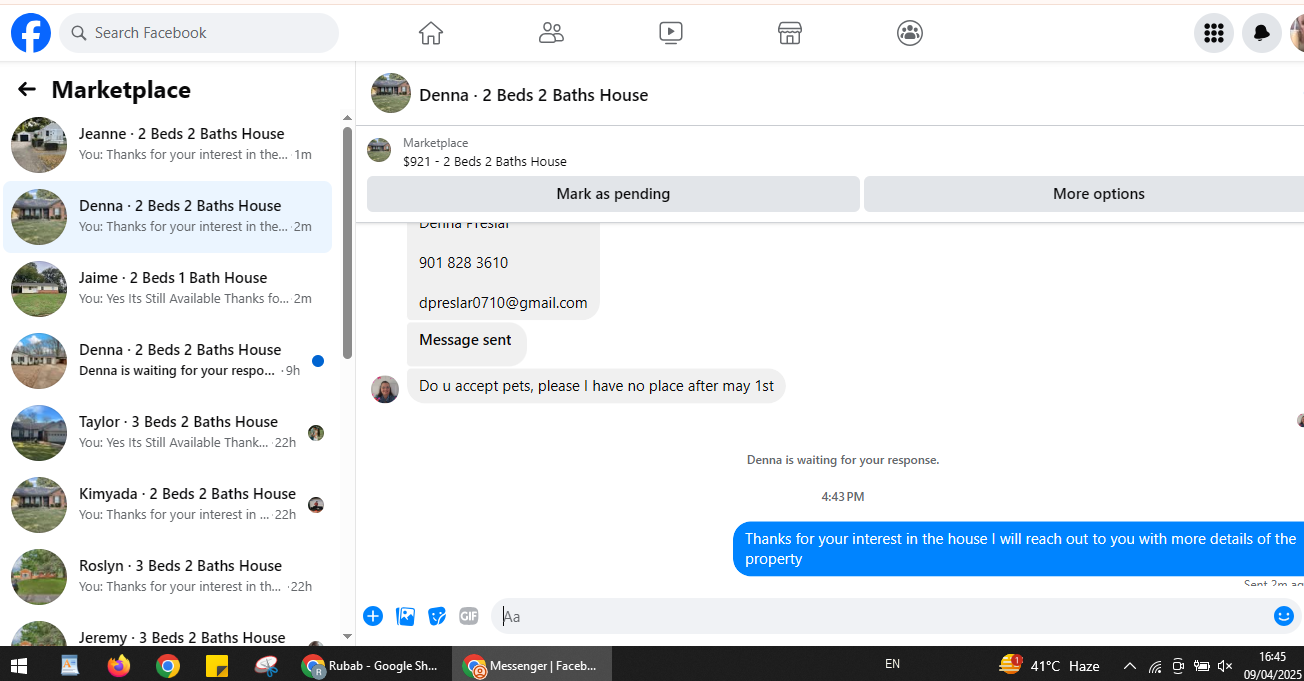Click the blue "Thanks for your interest" reply
The image size is (1304, 681).
pos(1018,549)
